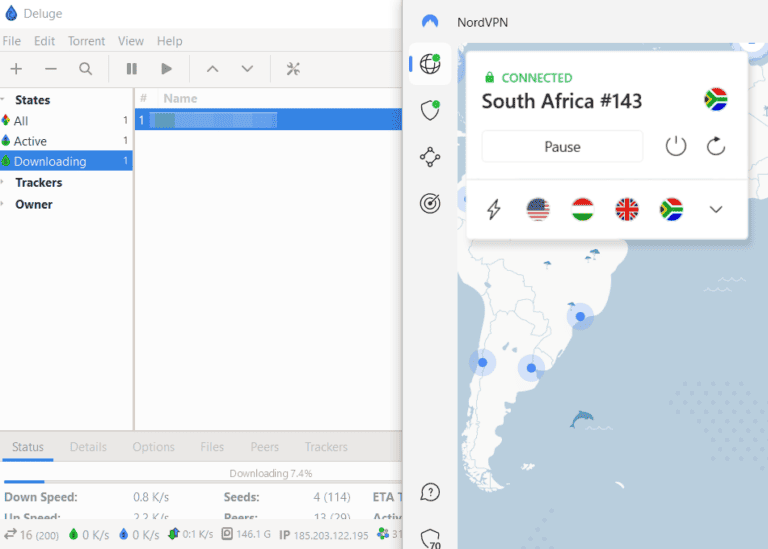Image resolution: width=768 pixels, height=549 pixels.
Task: Sort torrents by Name column header
Action: click(180, 98)
